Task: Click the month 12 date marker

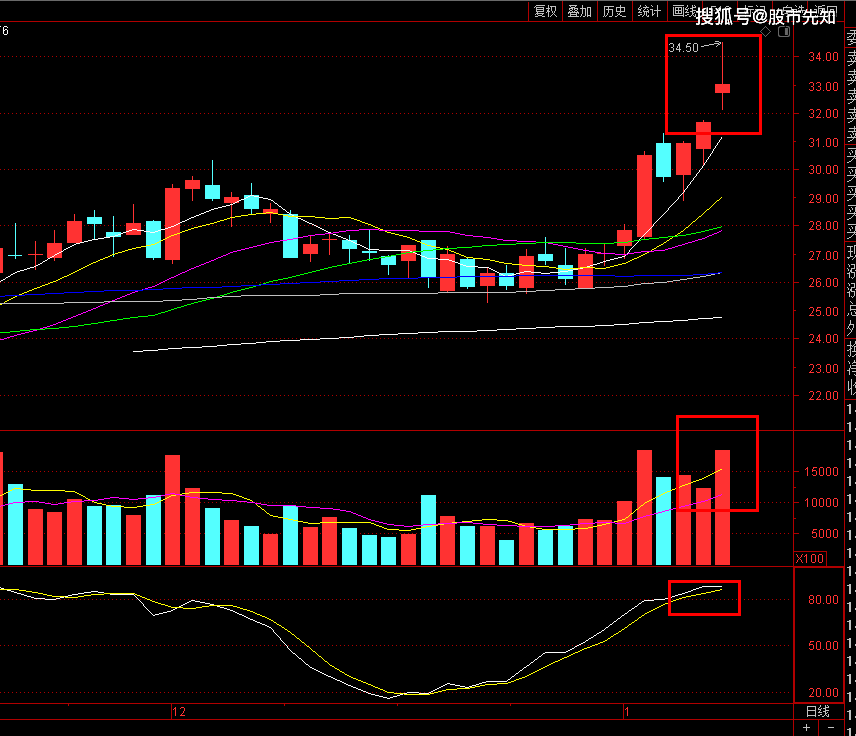Action: (x=179, y=711)
